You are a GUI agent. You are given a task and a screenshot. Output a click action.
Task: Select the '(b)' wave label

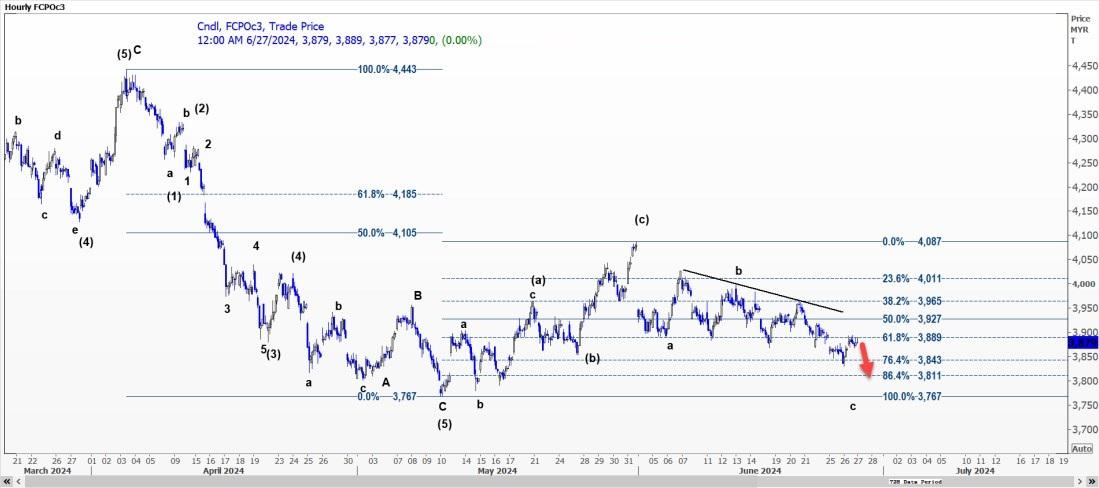[x=592, y=358]
